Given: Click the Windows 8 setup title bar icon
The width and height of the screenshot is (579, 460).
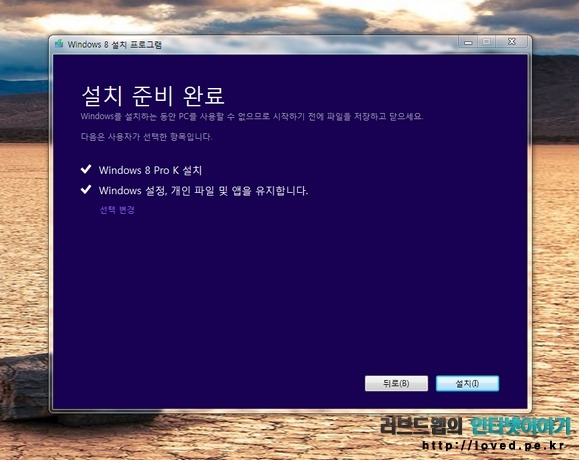Looking at the screenshot, I should pyautogui.click(x=59, y=44).
